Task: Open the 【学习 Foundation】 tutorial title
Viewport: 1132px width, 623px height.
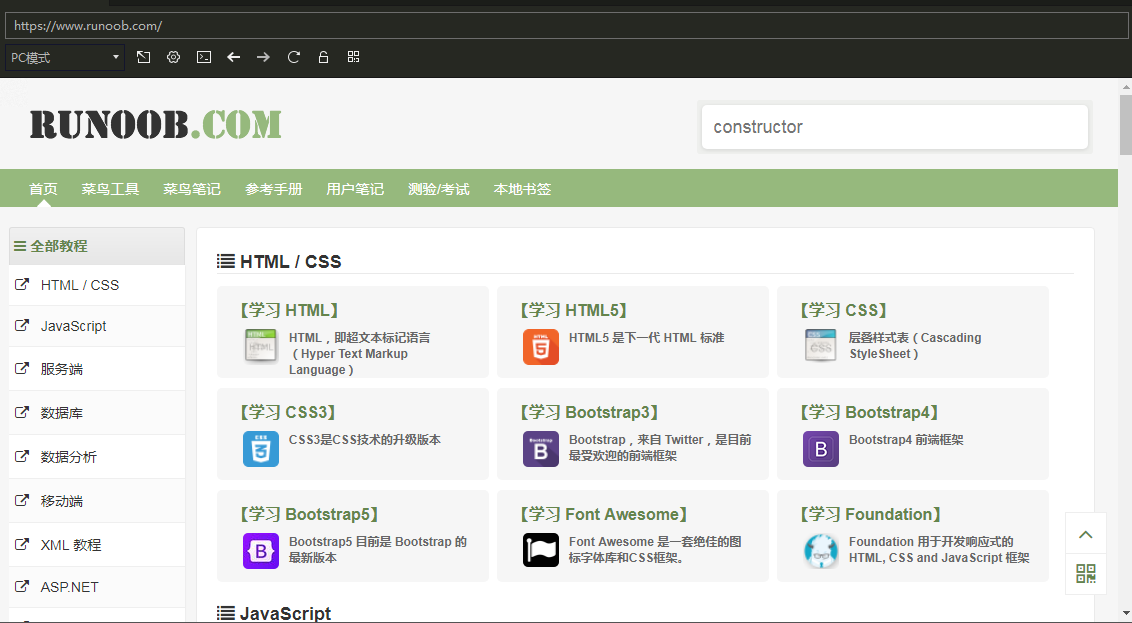Action: click(871, 514)
